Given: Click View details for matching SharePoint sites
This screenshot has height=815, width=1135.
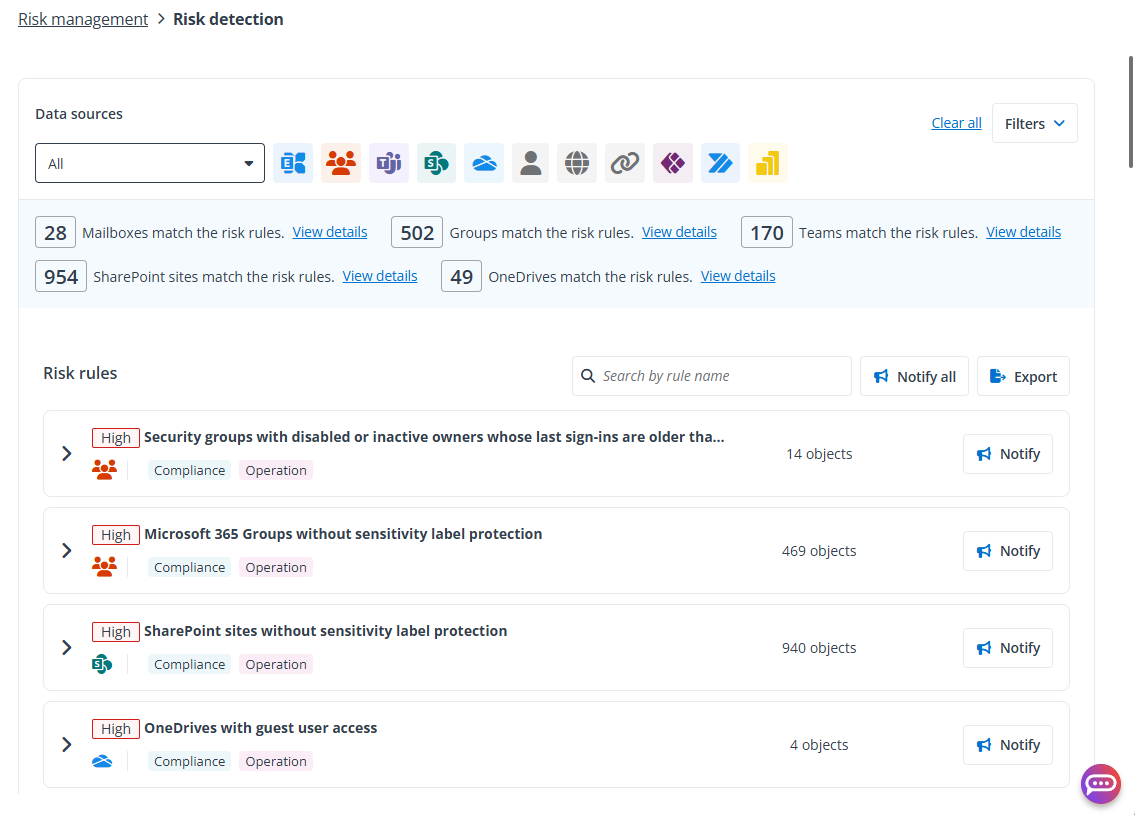Looking at the screenshot, I should [x=379, y=276].
